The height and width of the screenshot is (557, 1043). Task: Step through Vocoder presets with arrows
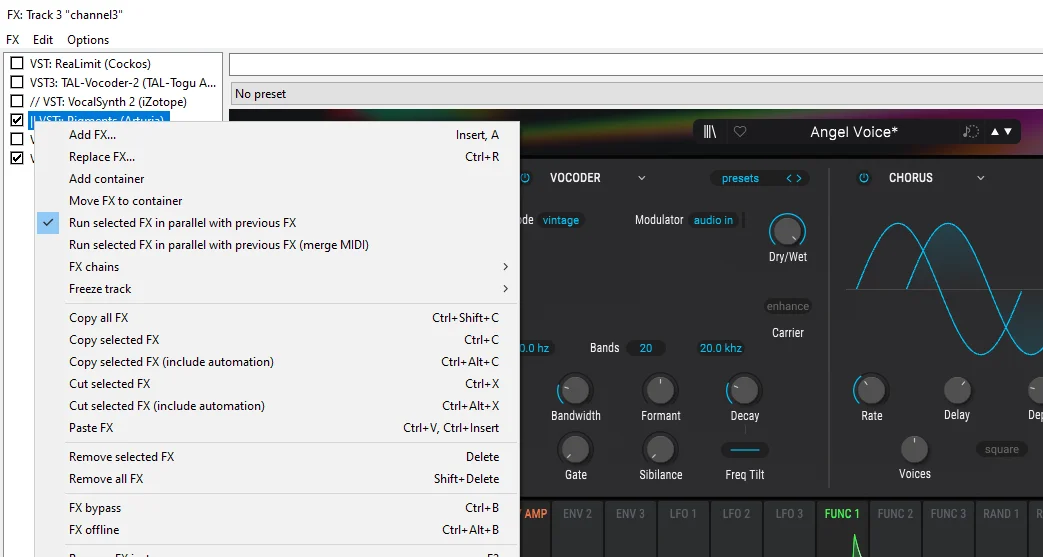point(794,178)
